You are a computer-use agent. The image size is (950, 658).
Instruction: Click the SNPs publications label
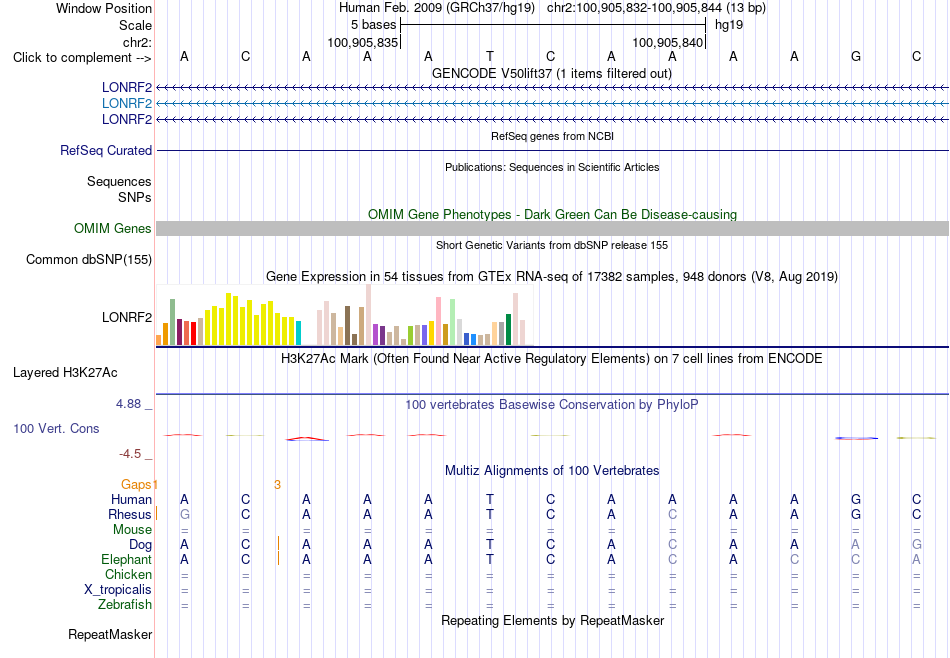point(135,197)
